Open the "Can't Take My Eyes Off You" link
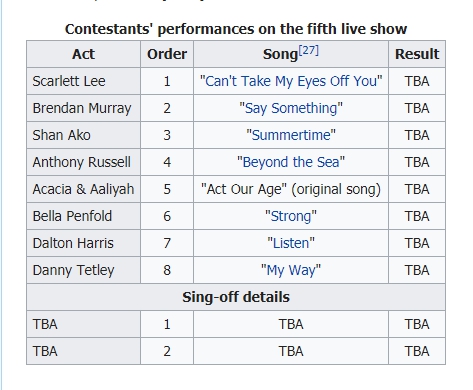This screenshot has height=390, width=473. click(x=291, y=81)
